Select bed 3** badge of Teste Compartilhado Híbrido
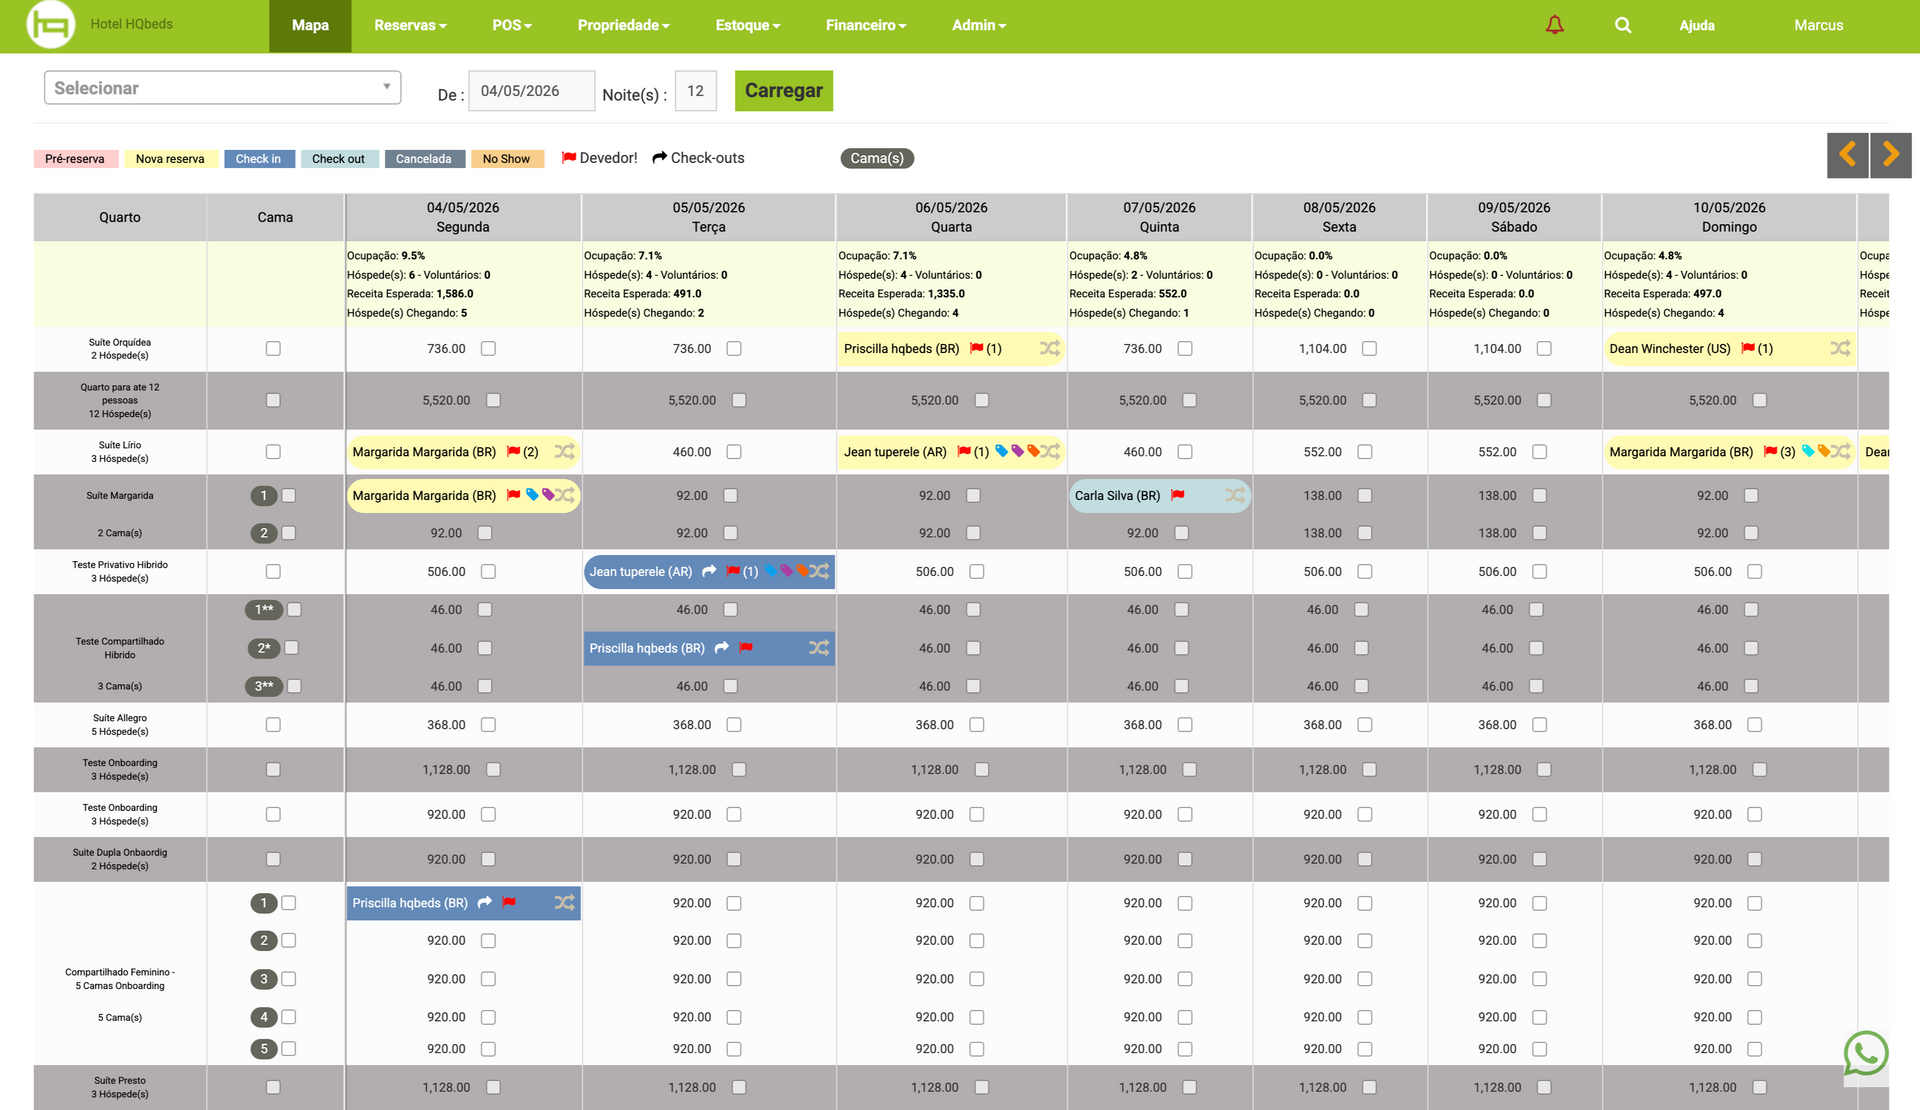1920x1110 pixels. point(264,686)
